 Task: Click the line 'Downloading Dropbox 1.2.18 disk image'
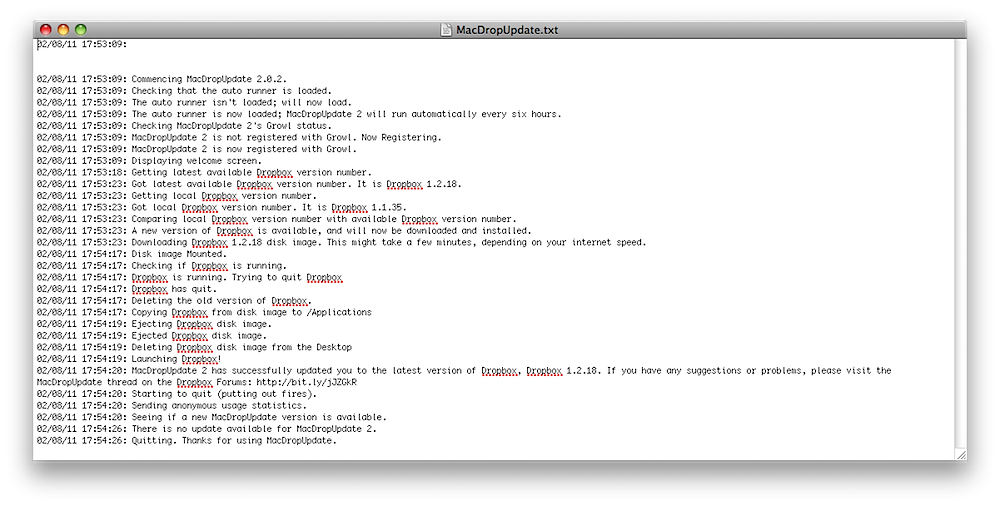(341, 242)
